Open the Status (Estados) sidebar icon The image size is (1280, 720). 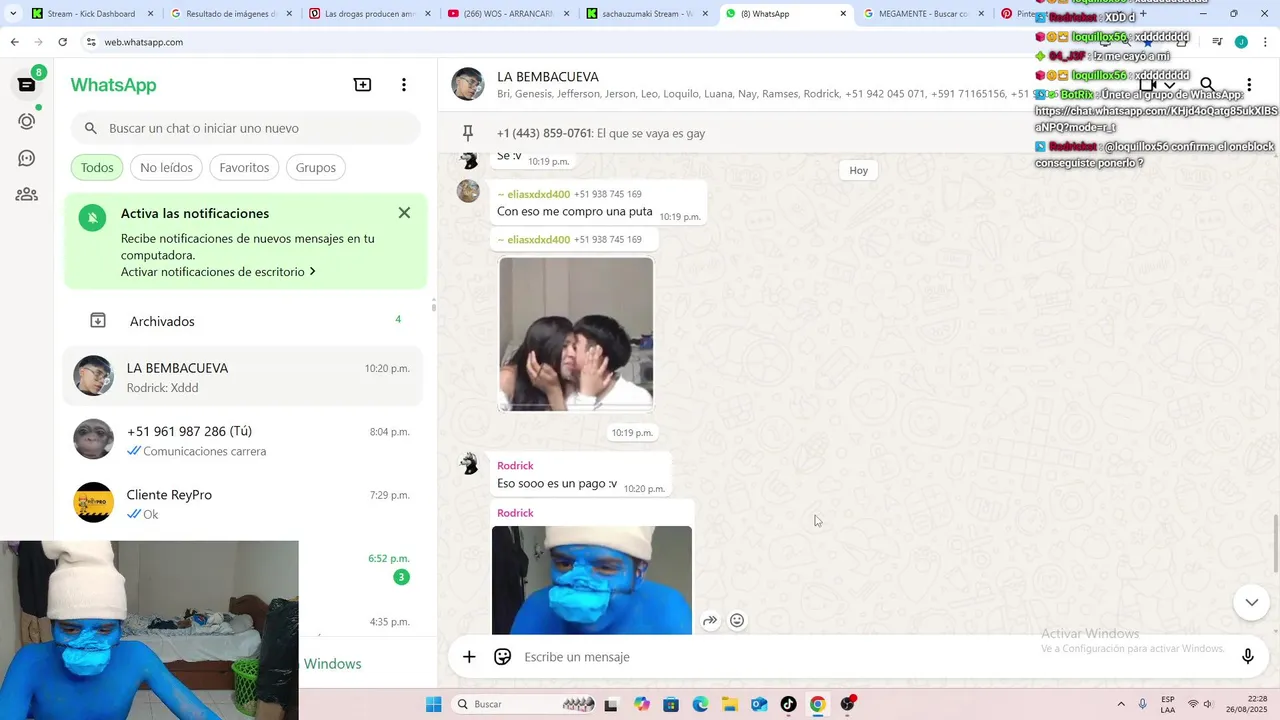(27, 121)
